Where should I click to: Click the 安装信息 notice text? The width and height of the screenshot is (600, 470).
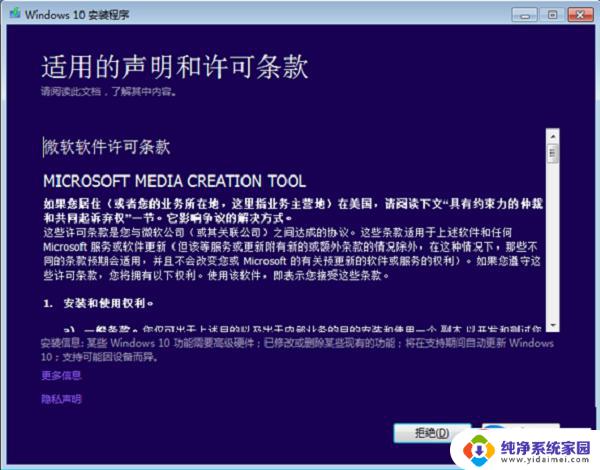[297, 349]
